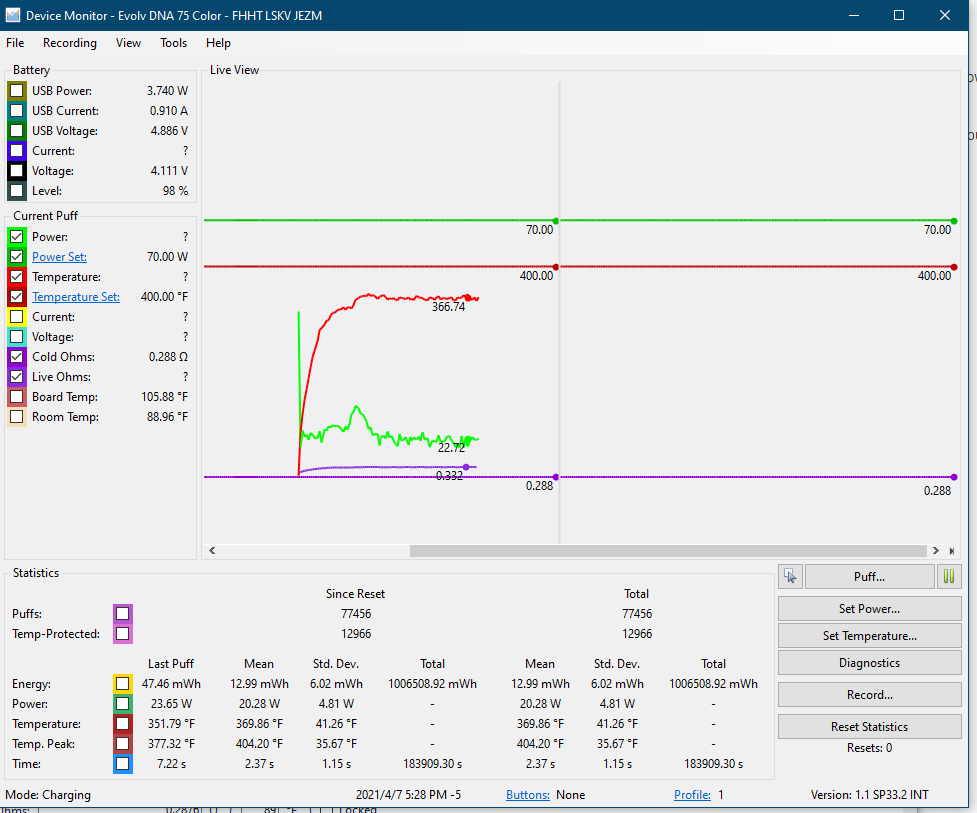The width and height of the screenshot is (977, 813).
Task: Jump to end using scrollbar end arrow
Action: pos(950,551)
